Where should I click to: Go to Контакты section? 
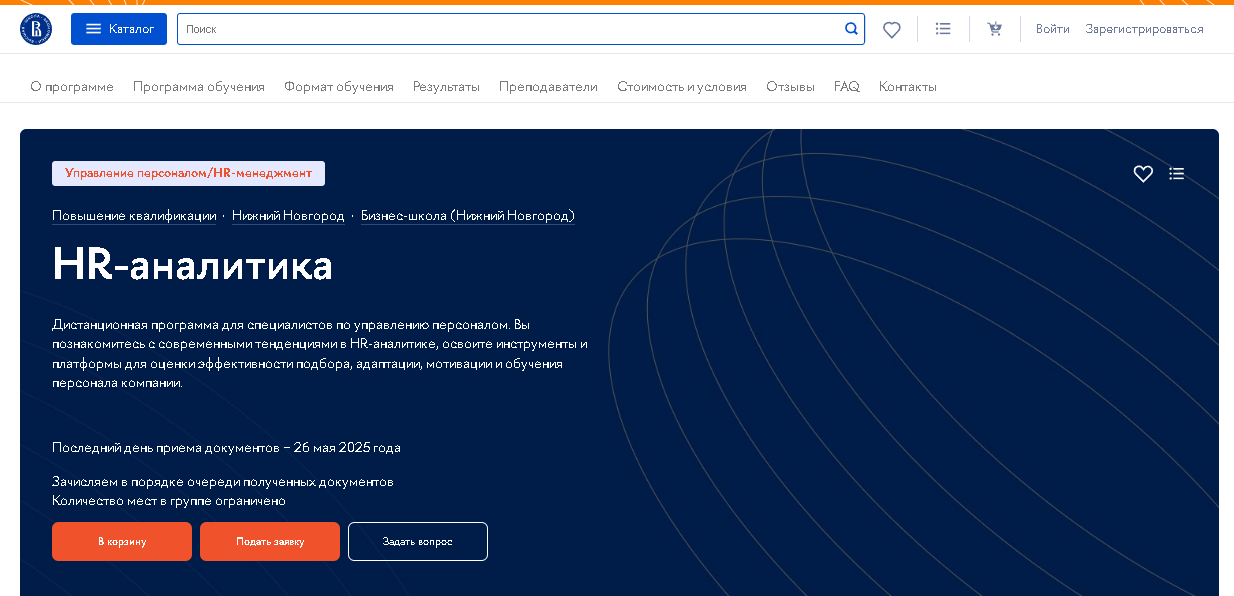coord(908,87)
